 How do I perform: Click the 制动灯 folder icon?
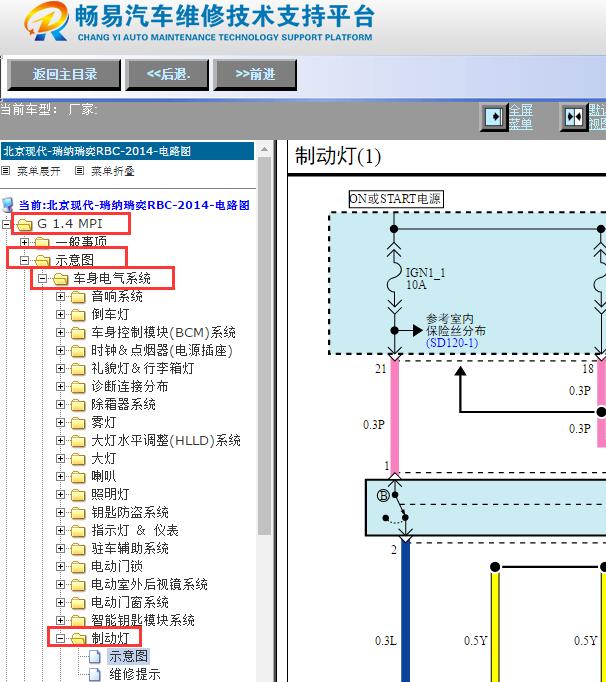click(78, 639)
